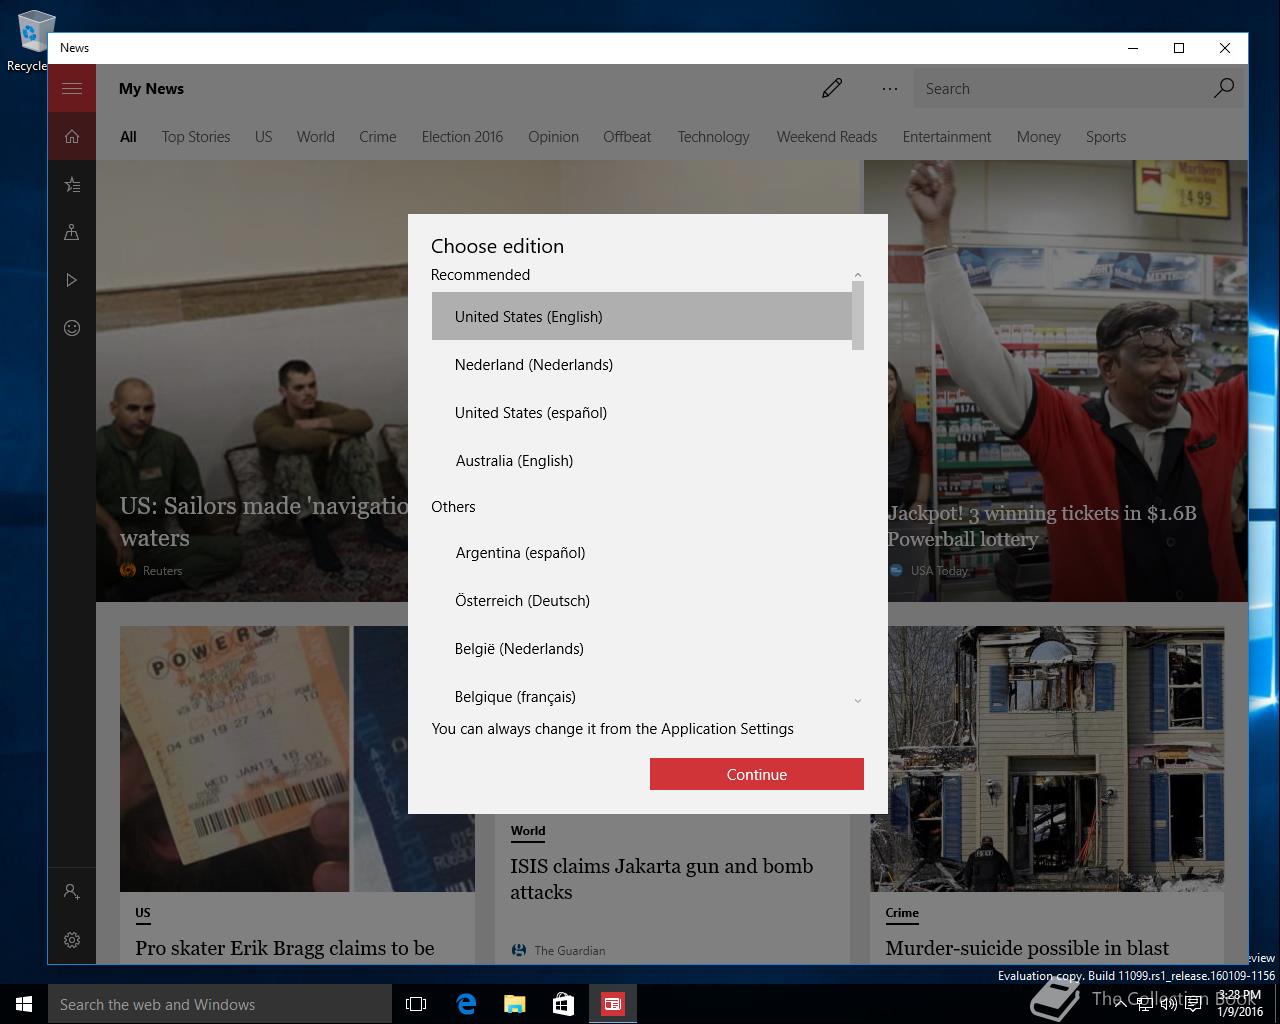The width and height of the screenshot is (1280, 1024).
Task: Open the account sign-in icon
Action: (72, 891)
